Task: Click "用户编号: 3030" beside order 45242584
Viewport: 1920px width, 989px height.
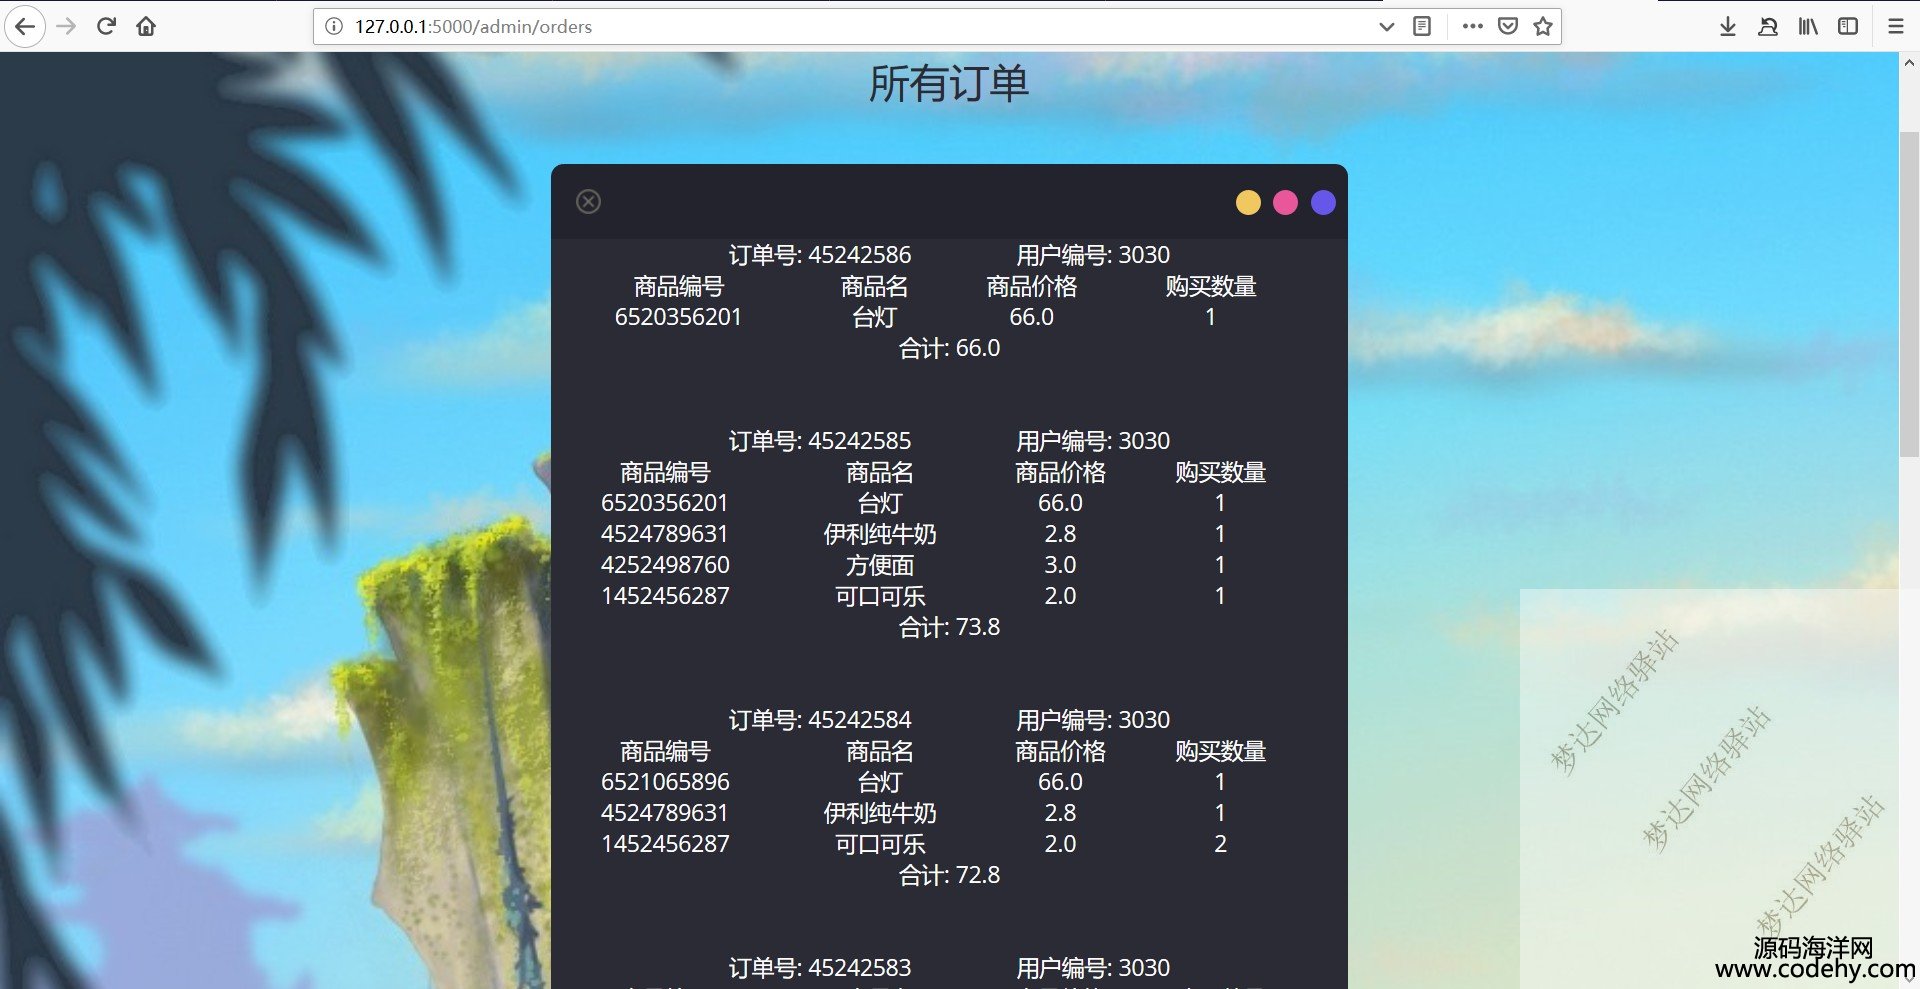Action: point(1093,720)
